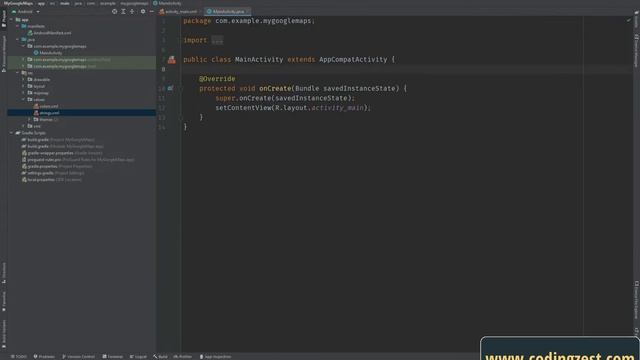Open the Terminal tool window tab
The width and height of the screenshot is (640, 360).
click(x=113, y=357)
